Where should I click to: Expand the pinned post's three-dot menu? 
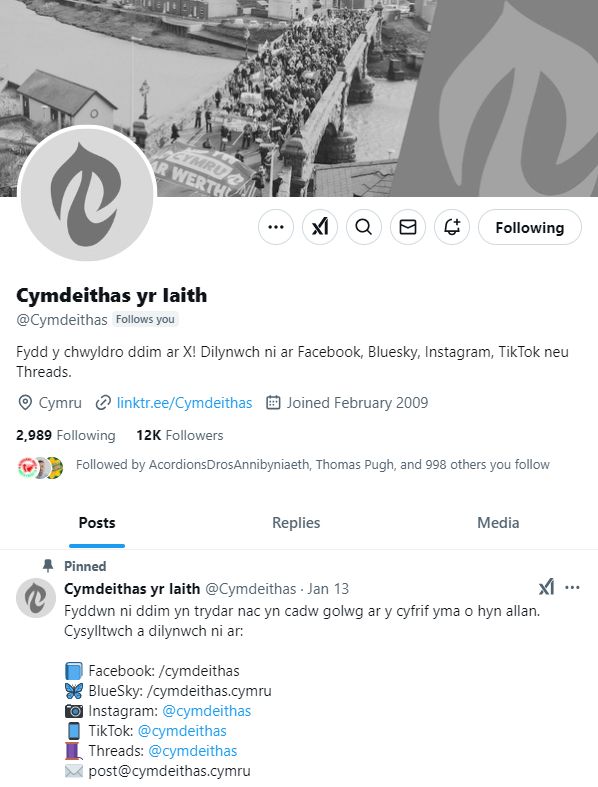pyautogui.click(x=572, y=587)
